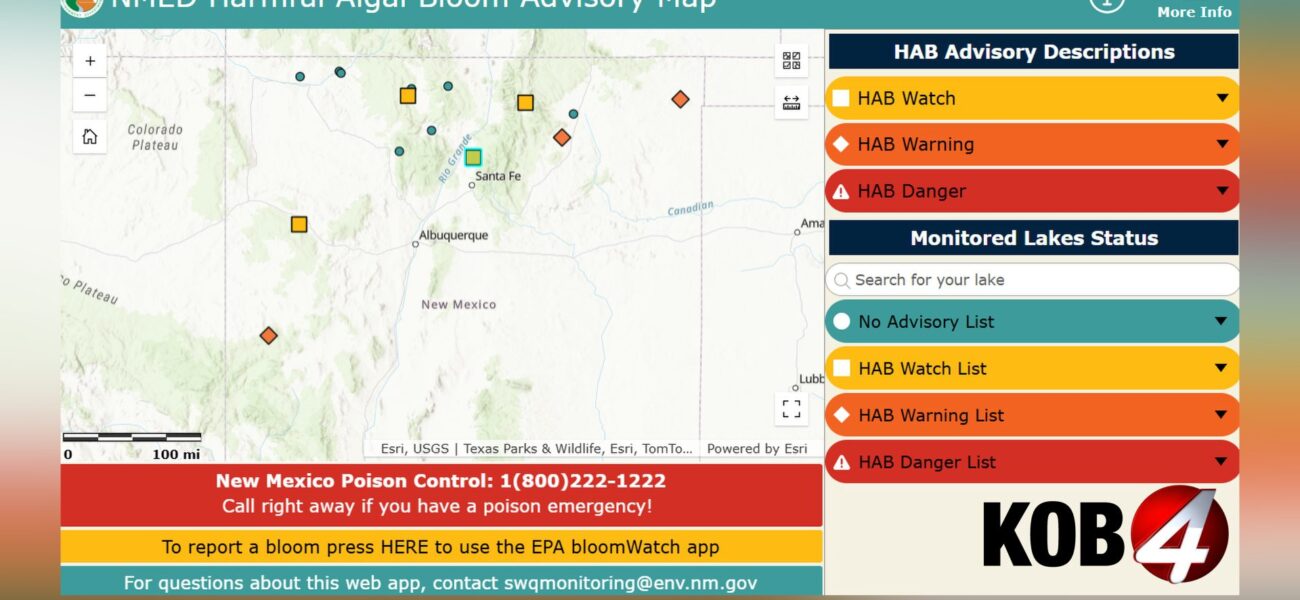This screenshot has width=1300, height=600.
Task: Select the yellow square marker northeast of Santa Fe
Action: [x=525, y=102]
